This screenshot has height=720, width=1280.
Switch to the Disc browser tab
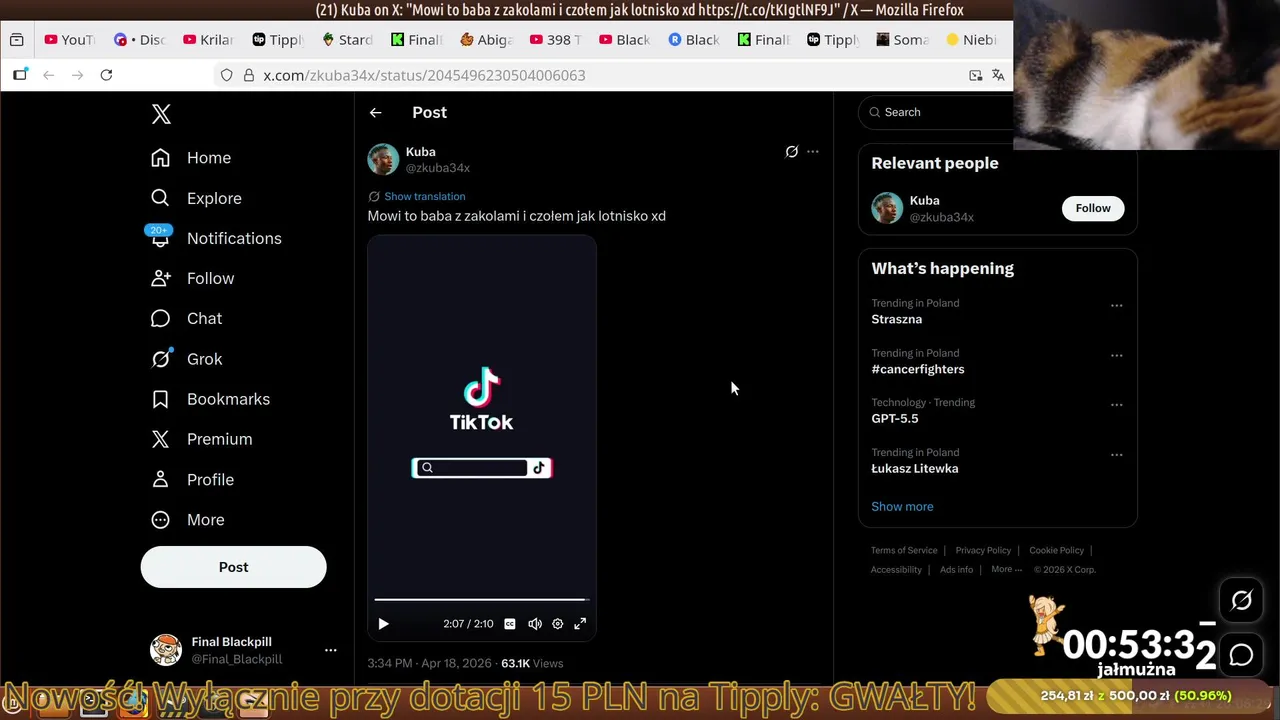(139, 40)
